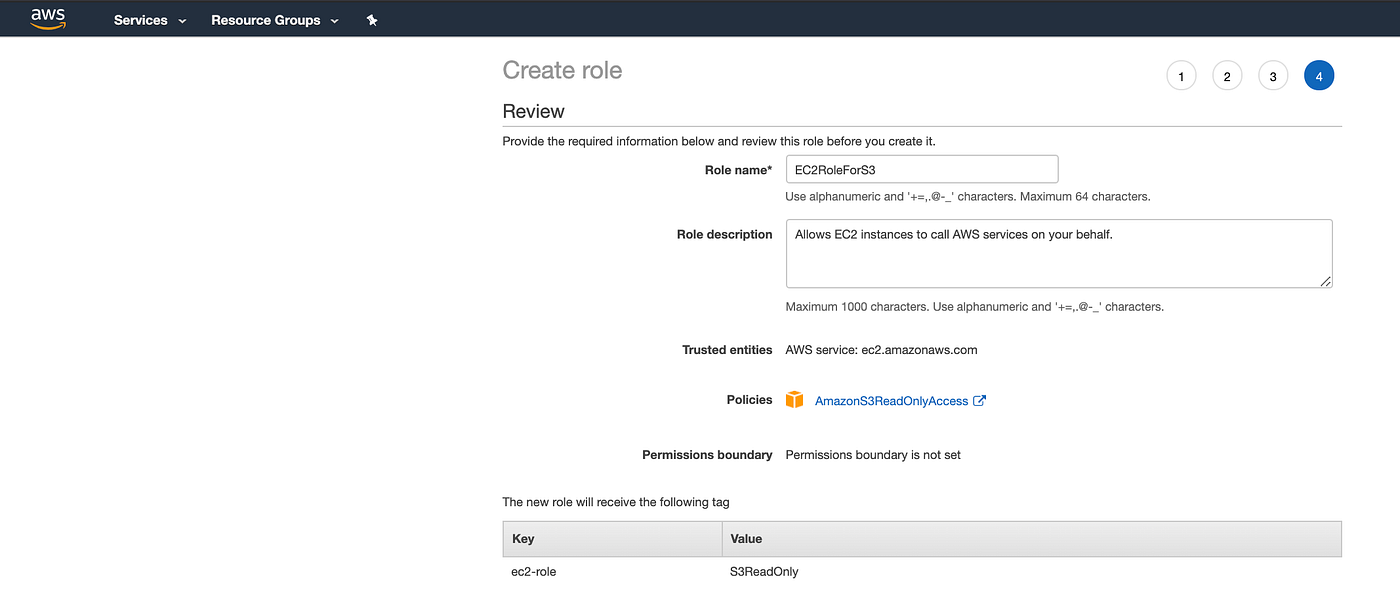Jump to step 2 of wizard
Viewport: 1400px width, 611px height.
1227,76
